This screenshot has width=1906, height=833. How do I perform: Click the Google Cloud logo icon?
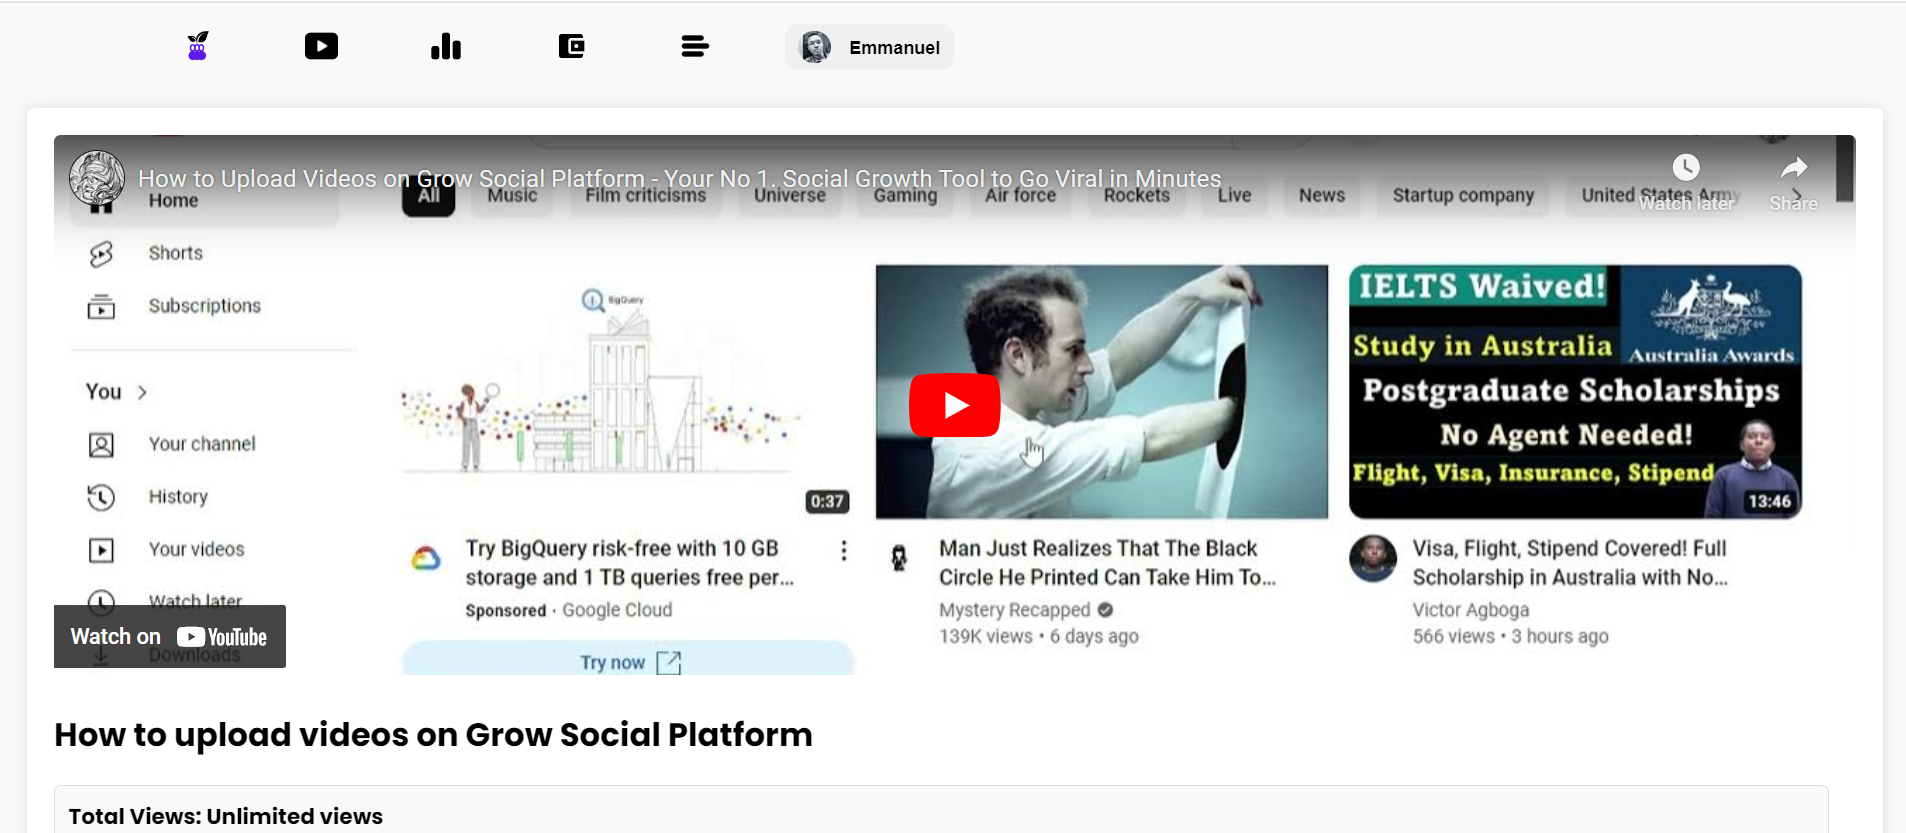[x=426, y=559]
